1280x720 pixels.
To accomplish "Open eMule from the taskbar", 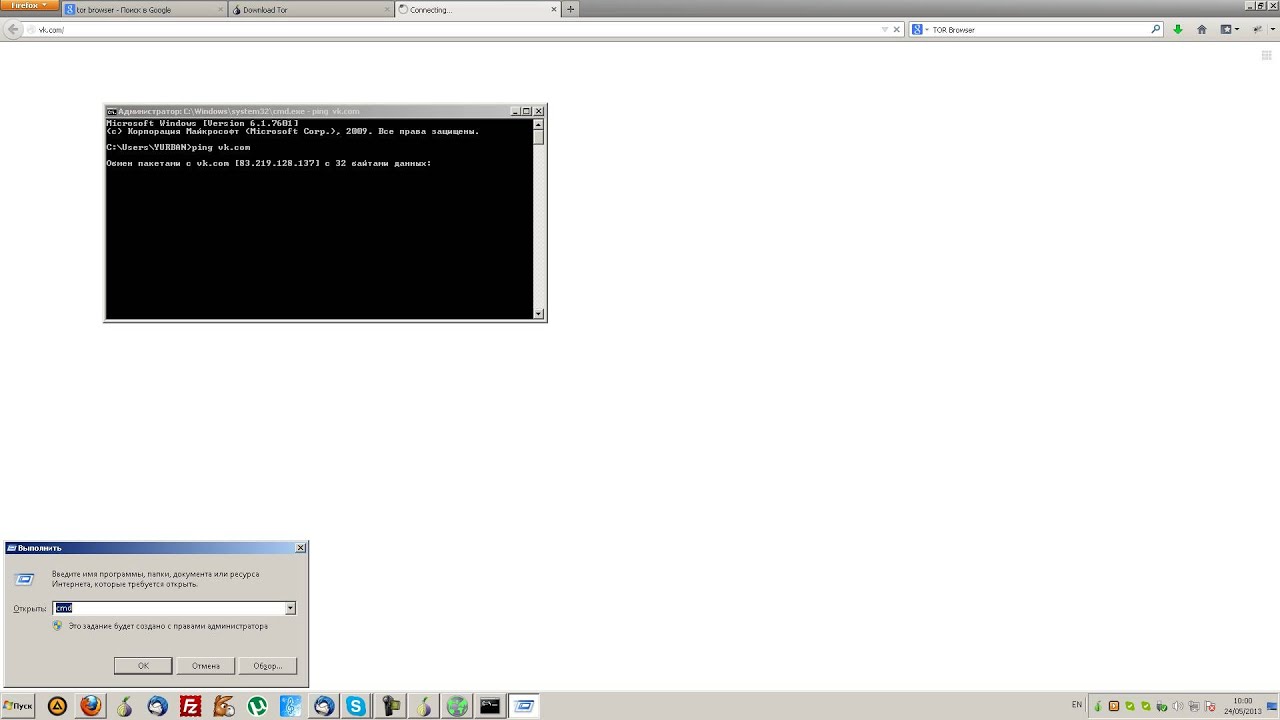I will click(224, 706).
